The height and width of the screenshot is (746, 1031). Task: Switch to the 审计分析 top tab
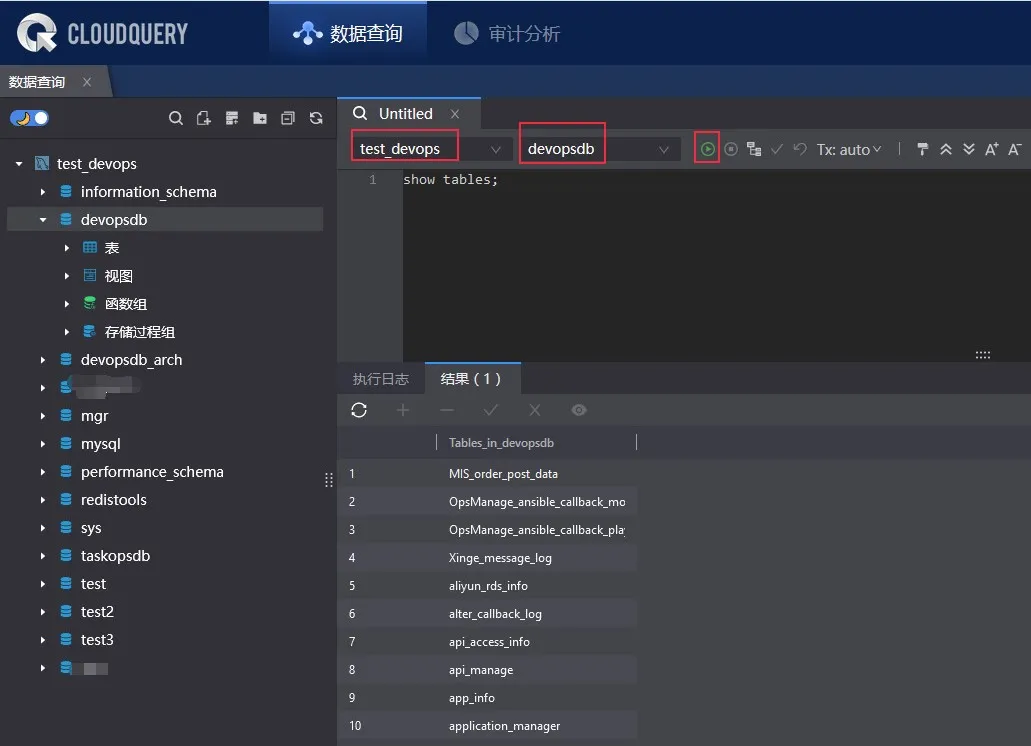pos(508,33)
